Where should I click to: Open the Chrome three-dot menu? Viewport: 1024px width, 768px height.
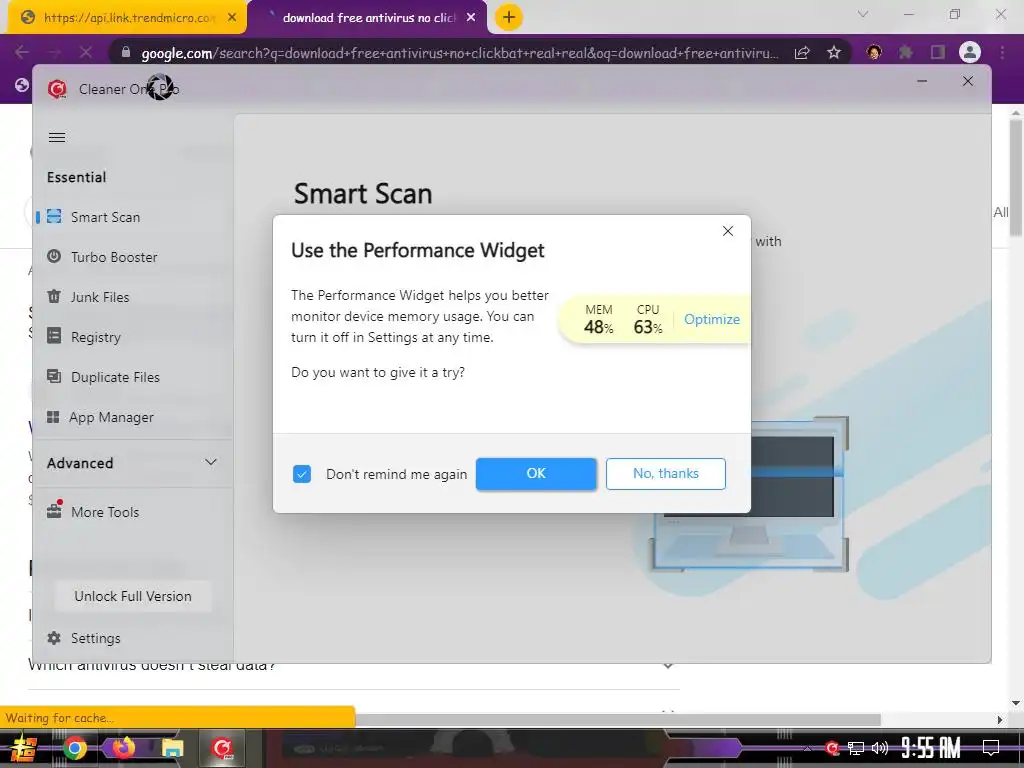[1002, 52]
